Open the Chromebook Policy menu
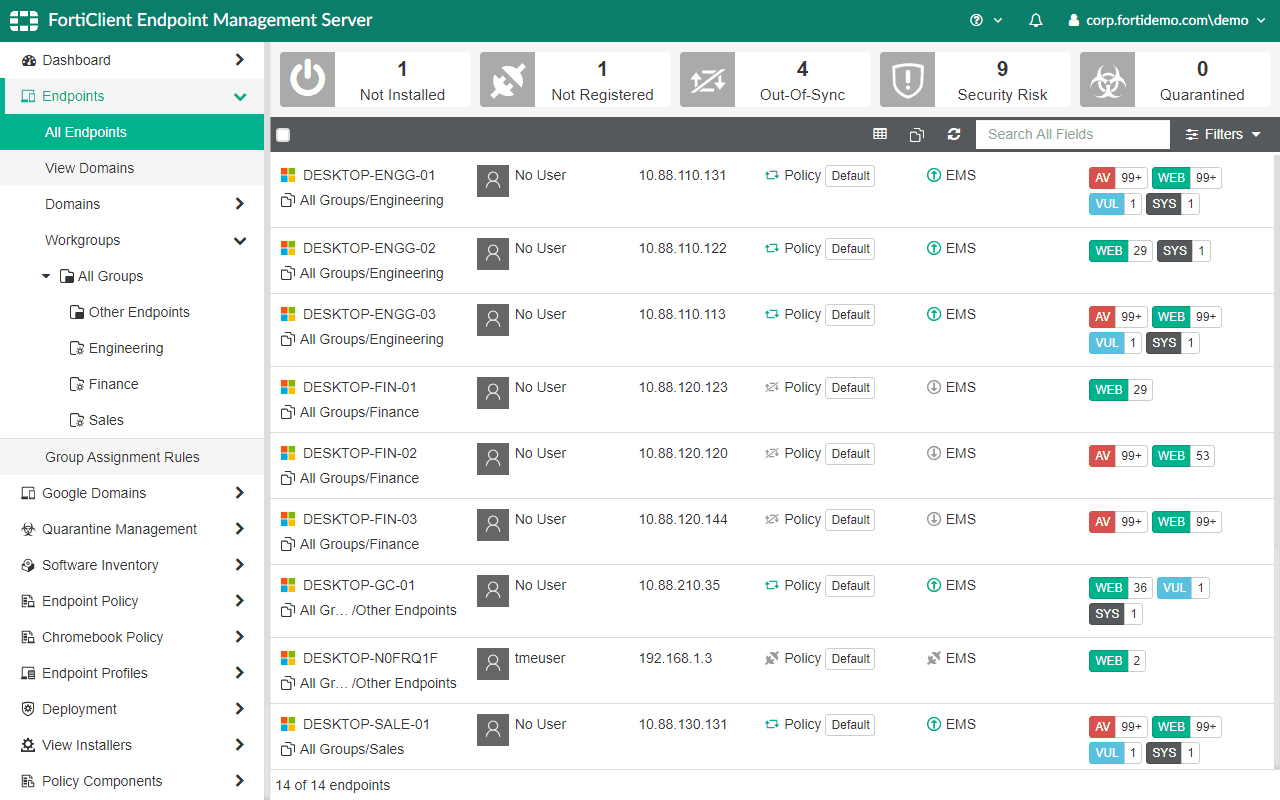Viewport: 1280px width, 800px height. (x=132, y=637)
